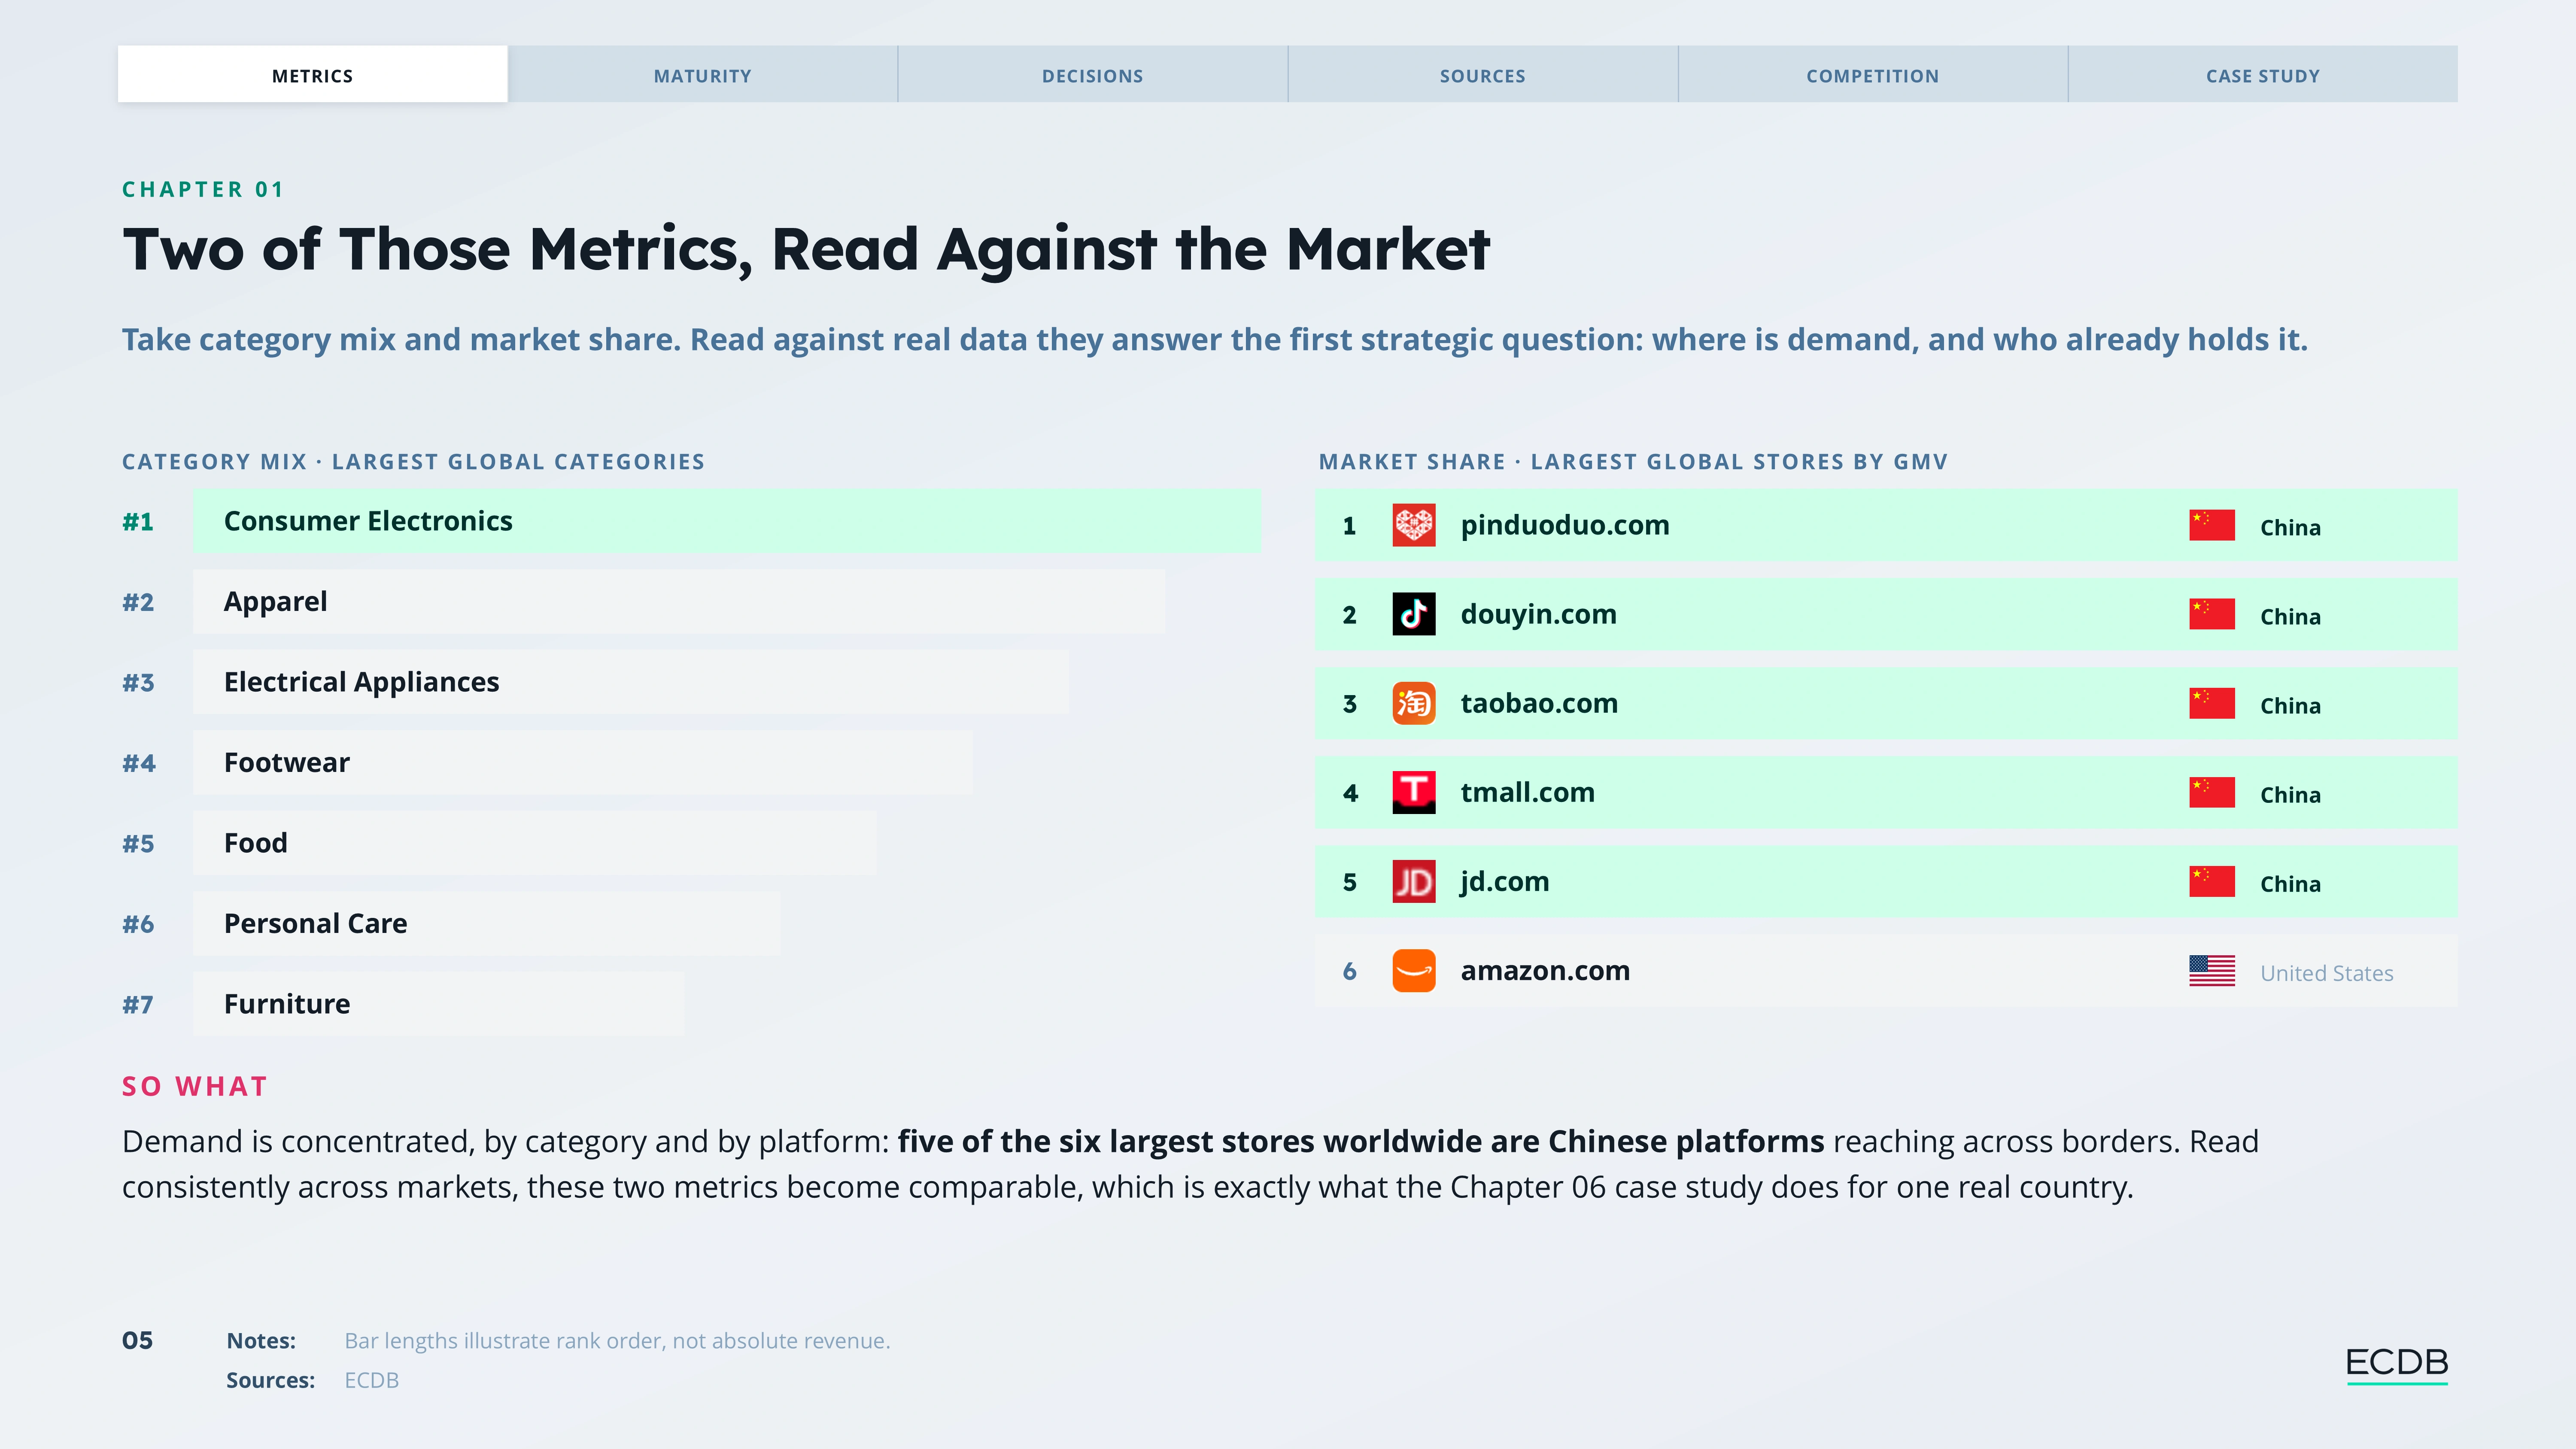Click the tmall.com store name
Image resolution: width=2576 pixels, height=1449 pixels.
[1527, 792]
